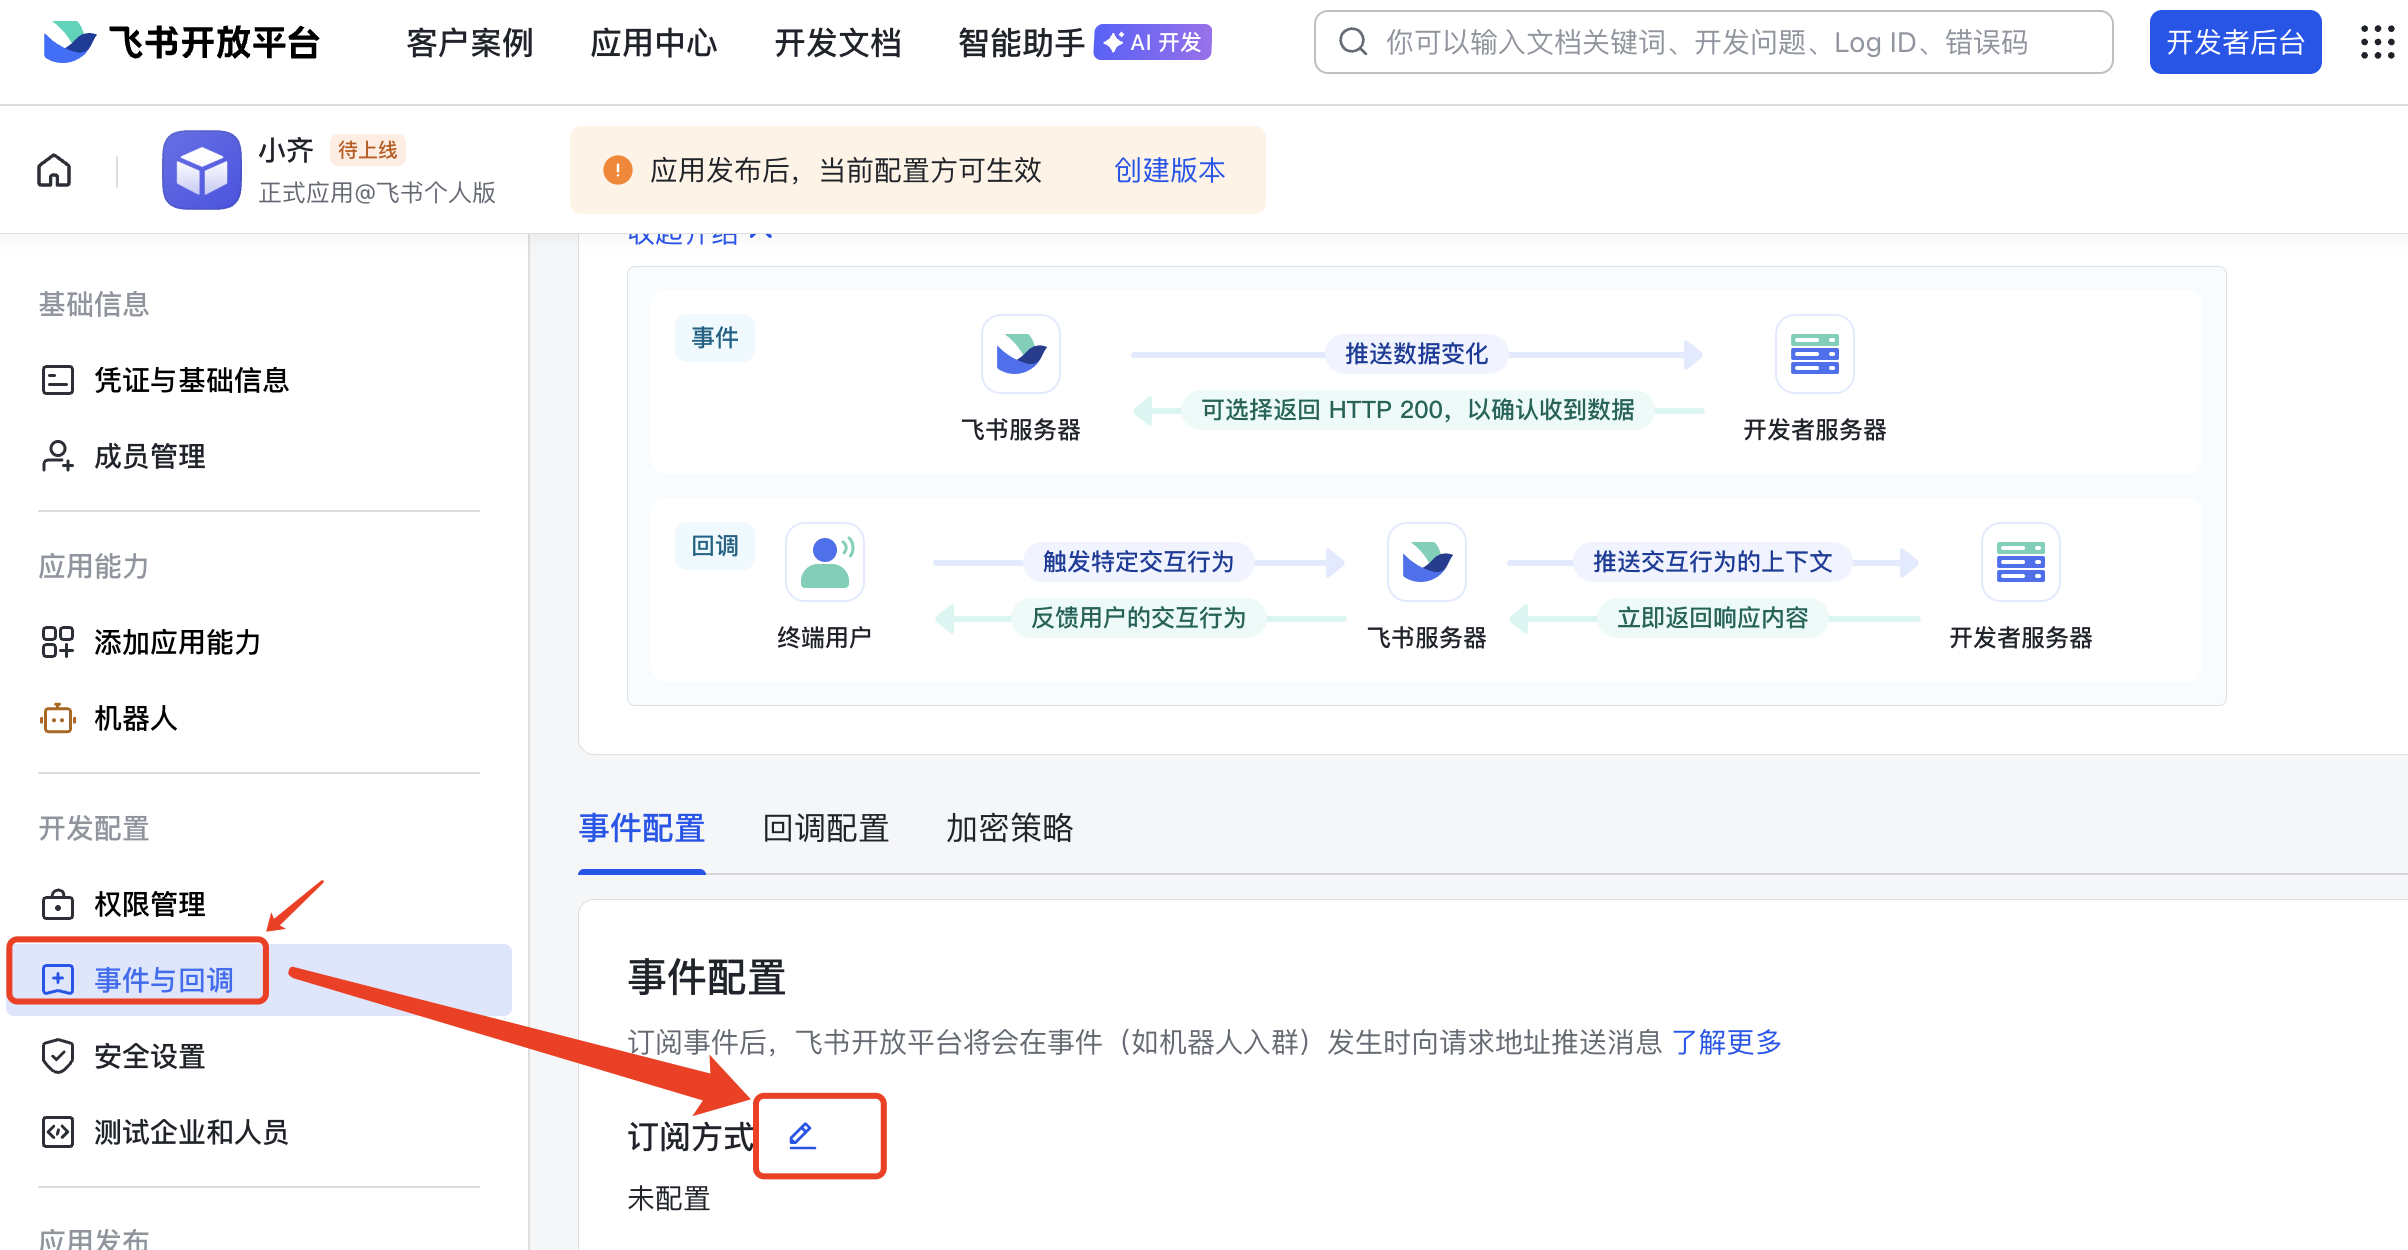Click the 了解更多 link
This screenshot has height=1250, width=2408.
[1727, 1043]
